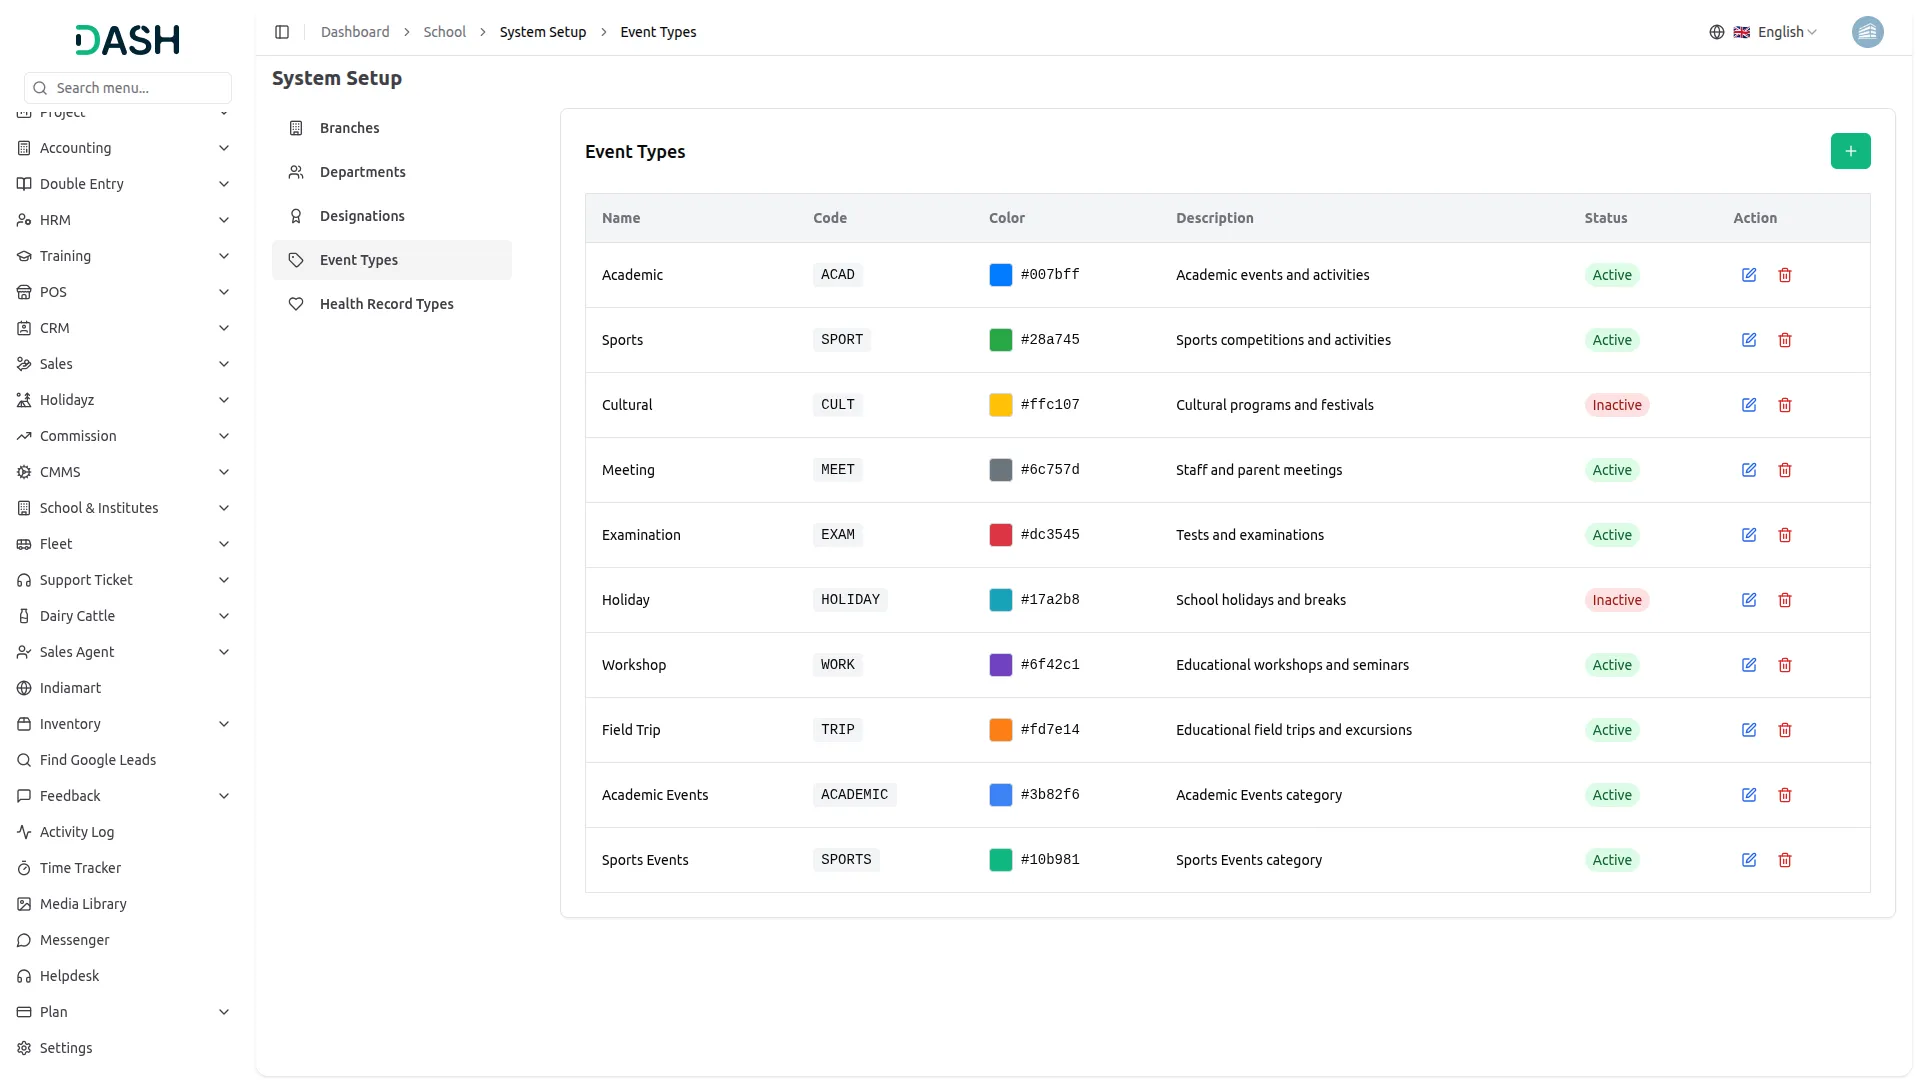Click the #007bff blue color swatch
Viewport: 1920px width, 1080px height.
1000,275
